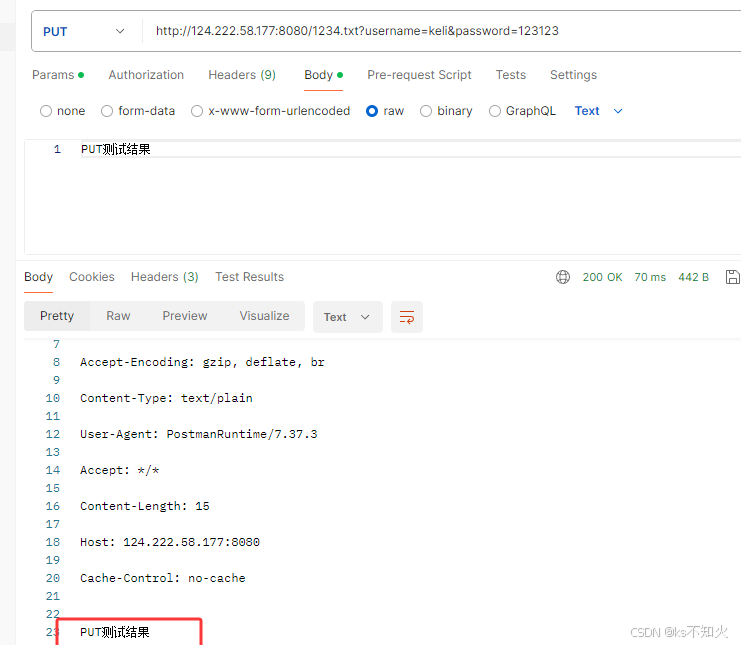741x645 pixels.
Task: Switch to Raw response view
Action: (x=118, y=316)
